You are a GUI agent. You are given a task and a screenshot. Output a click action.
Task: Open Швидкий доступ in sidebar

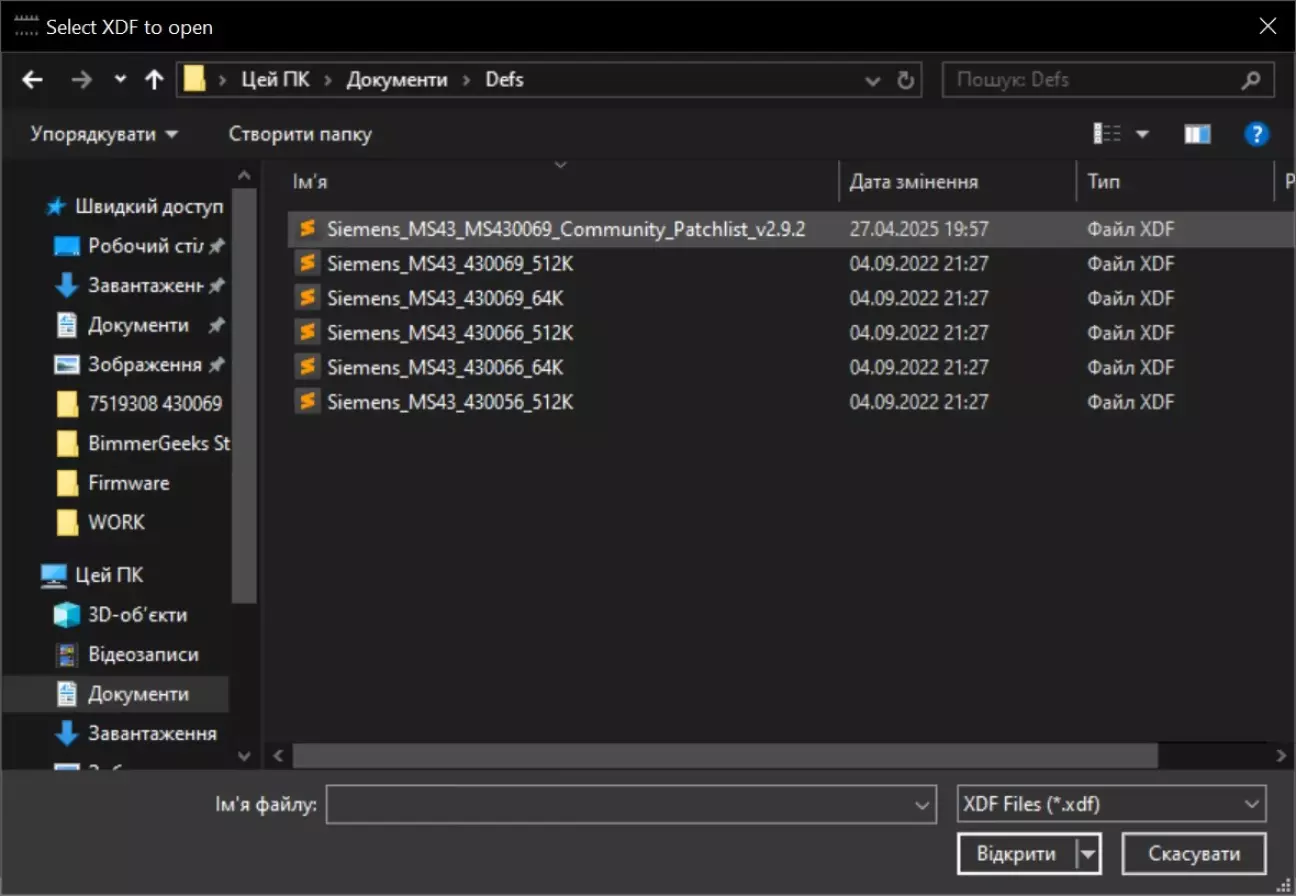click(x=137, y=207)
